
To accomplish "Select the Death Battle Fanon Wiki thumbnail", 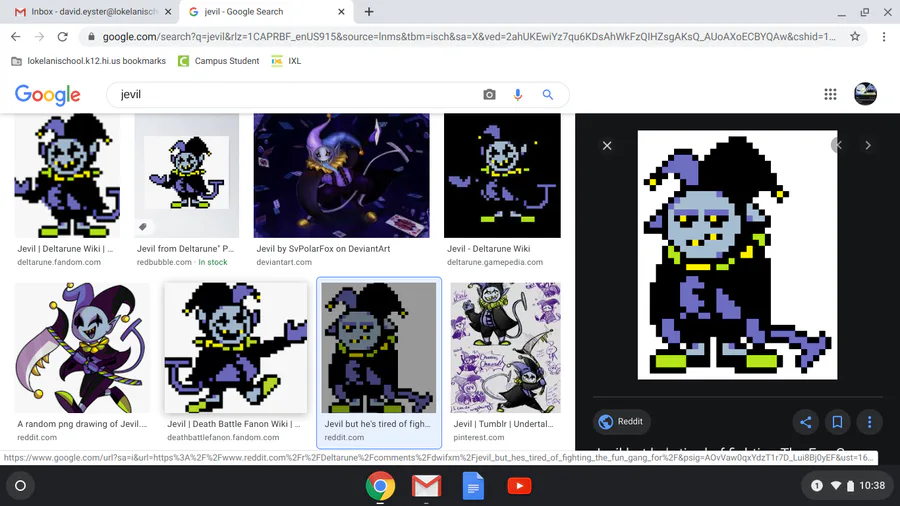I will [236, 348].
